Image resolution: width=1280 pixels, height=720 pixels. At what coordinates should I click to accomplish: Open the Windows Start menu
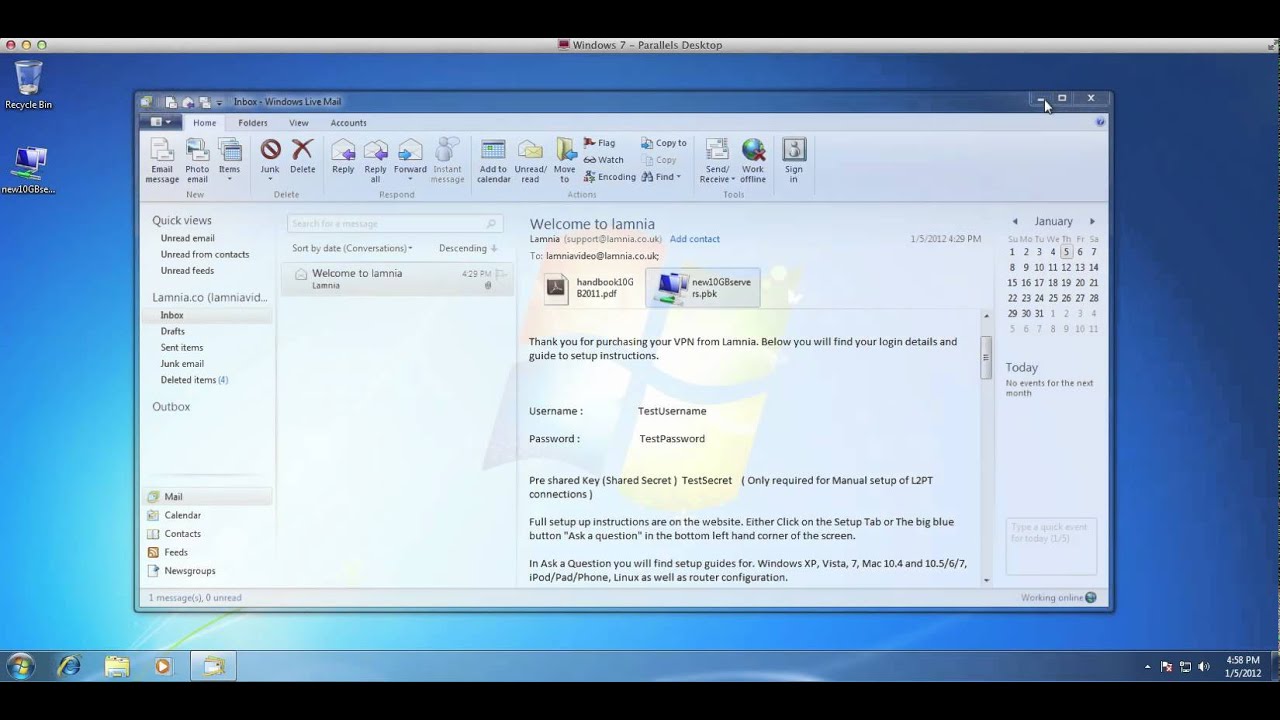click(x=20, y=666)
